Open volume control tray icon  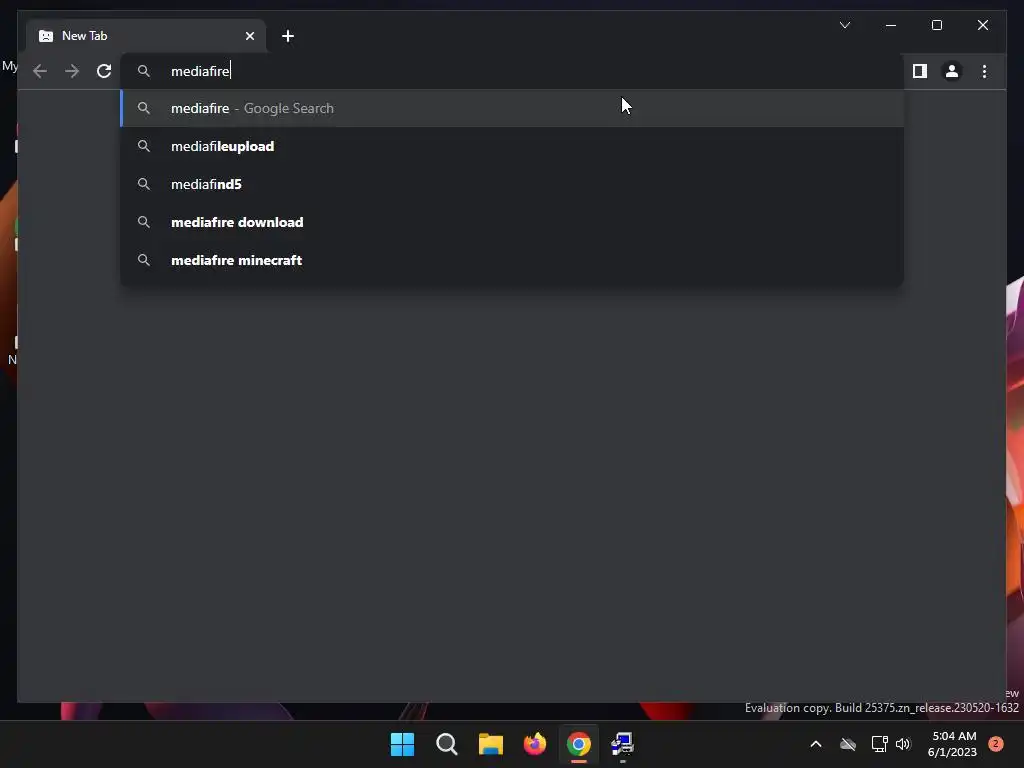coord(903,744)
